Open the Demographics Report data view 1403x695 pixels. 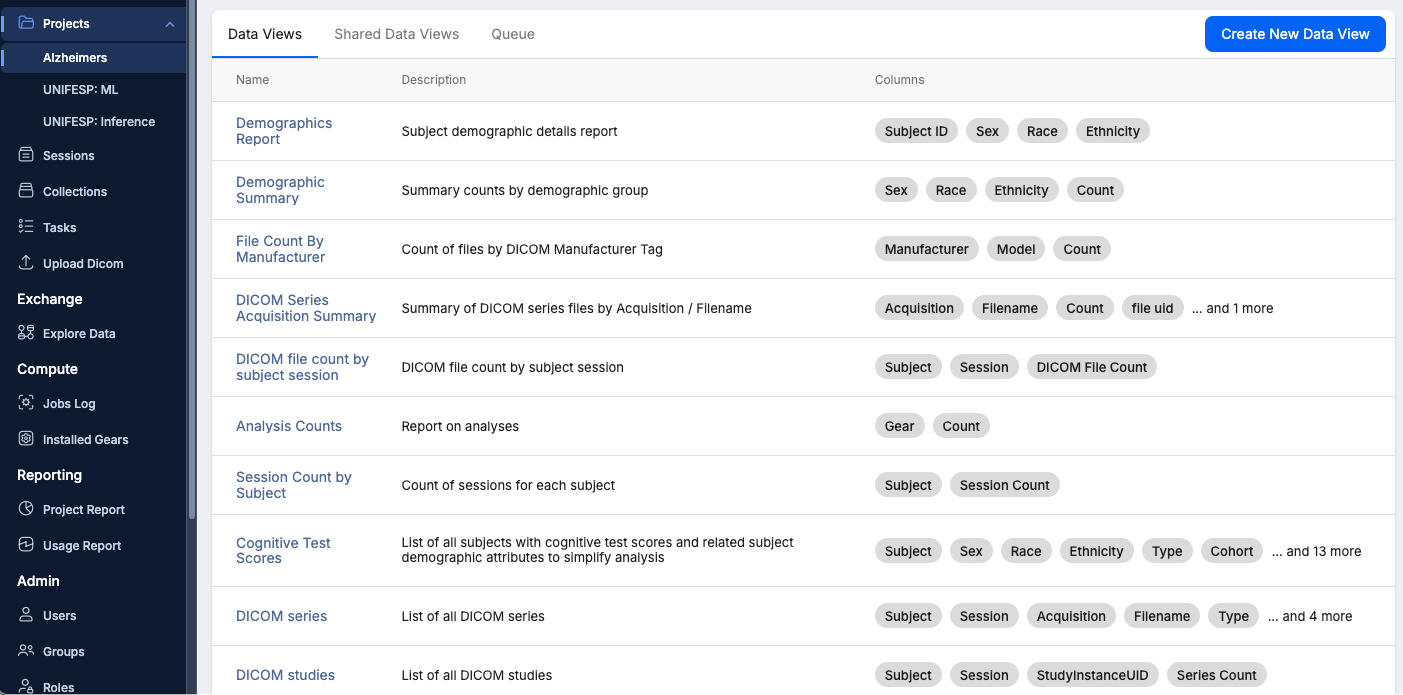click(x=284, y=131)
